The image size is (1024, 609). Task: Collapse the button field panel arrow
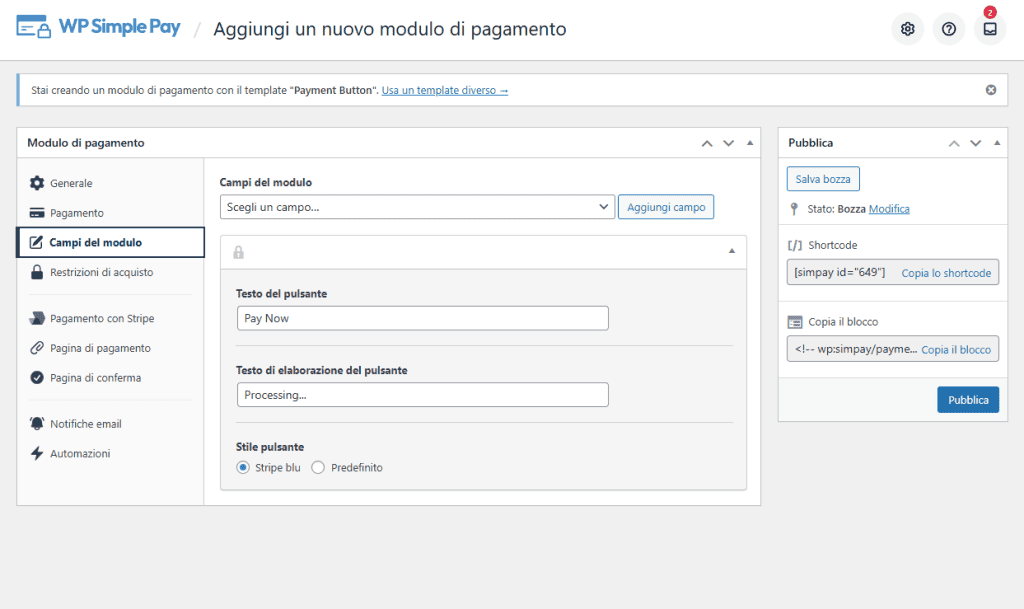pos(731,251)
